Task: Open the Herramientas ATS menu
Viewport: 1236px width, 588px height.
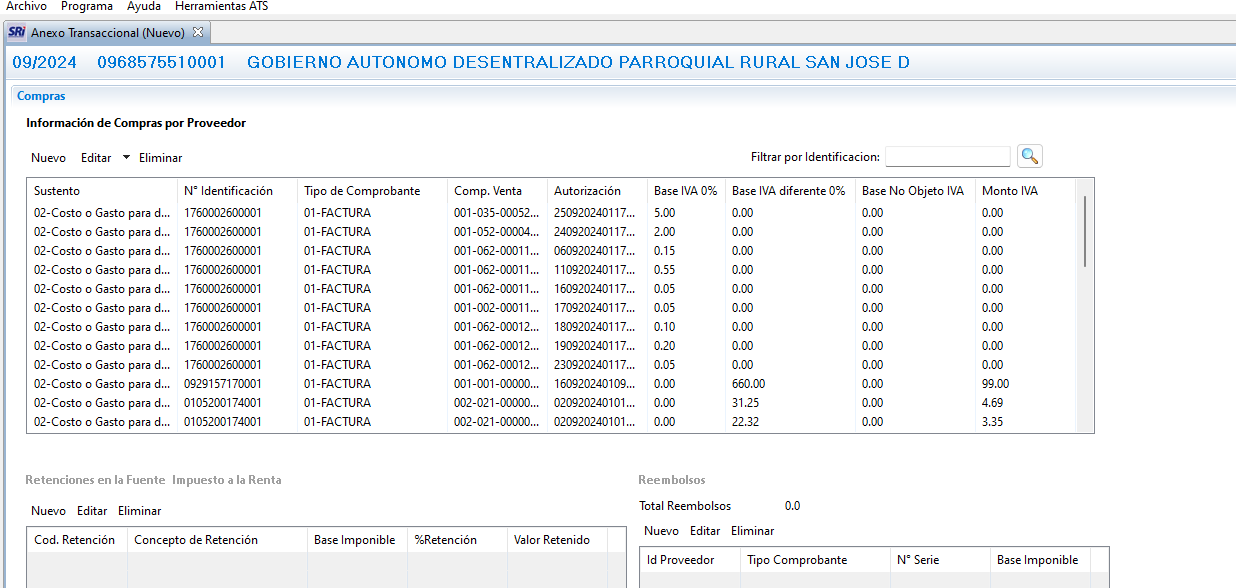Action: click(x=221, y=6)
